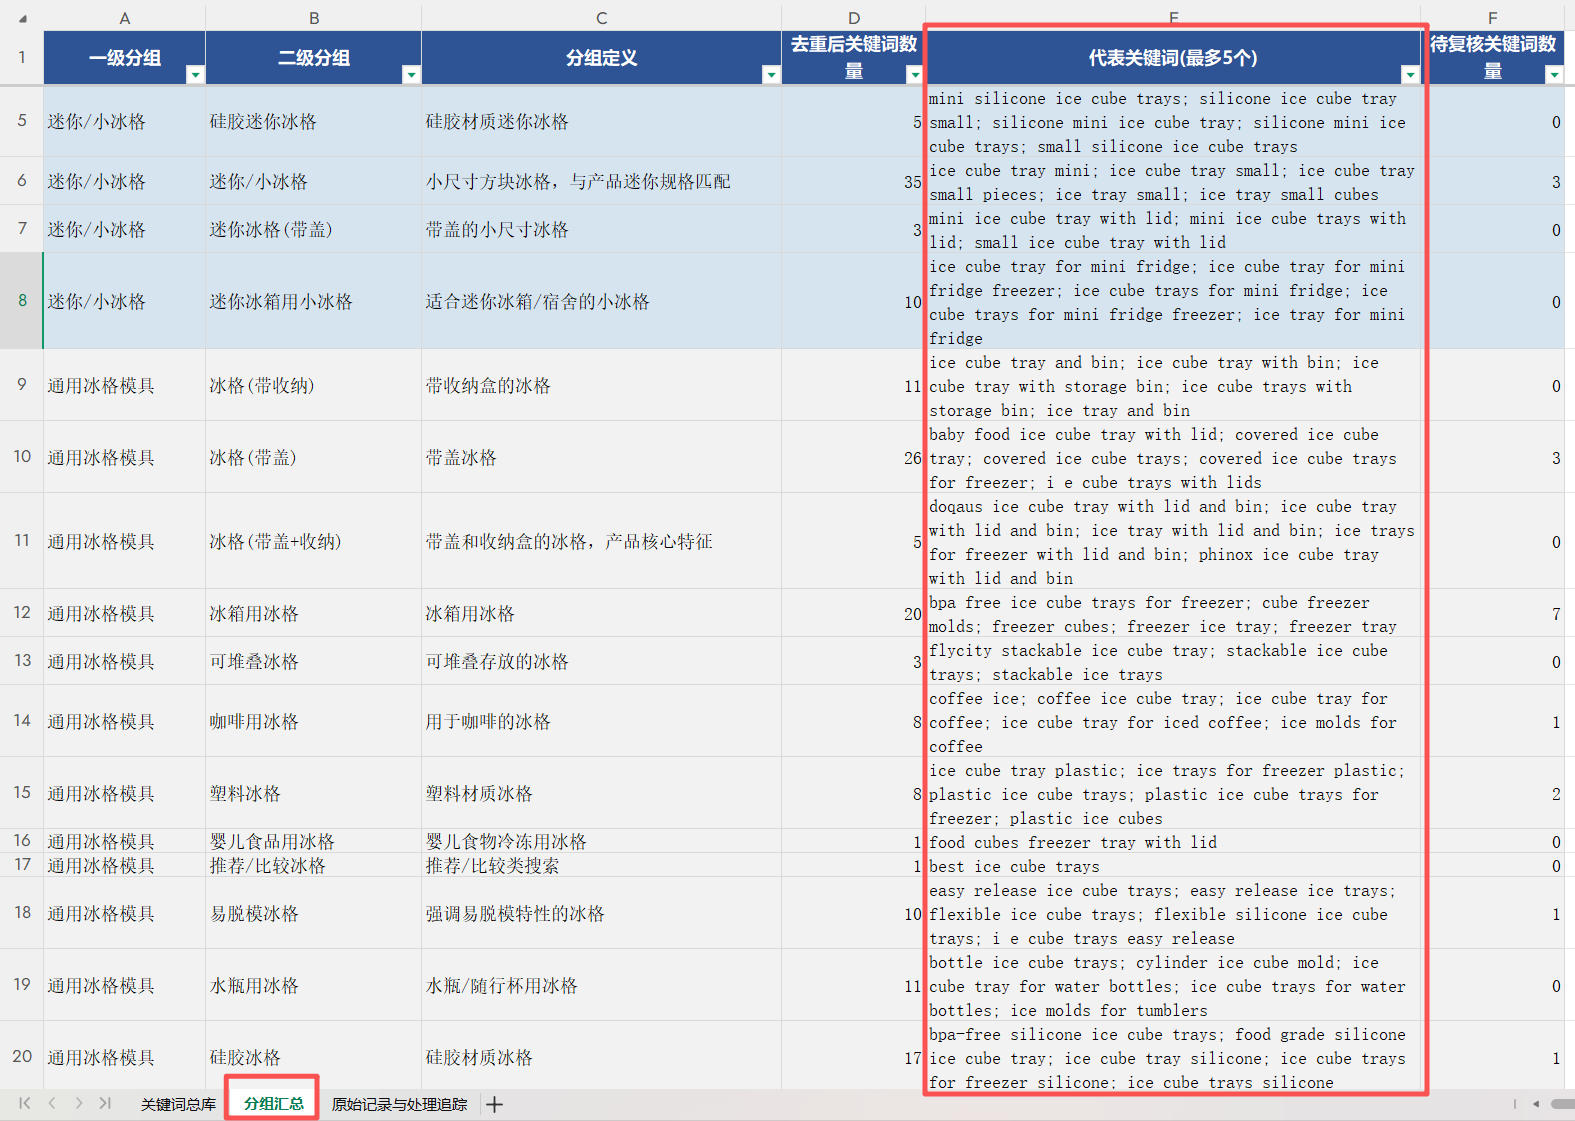
Task: Select row 8 header
Action: click(x=22, y=300)
